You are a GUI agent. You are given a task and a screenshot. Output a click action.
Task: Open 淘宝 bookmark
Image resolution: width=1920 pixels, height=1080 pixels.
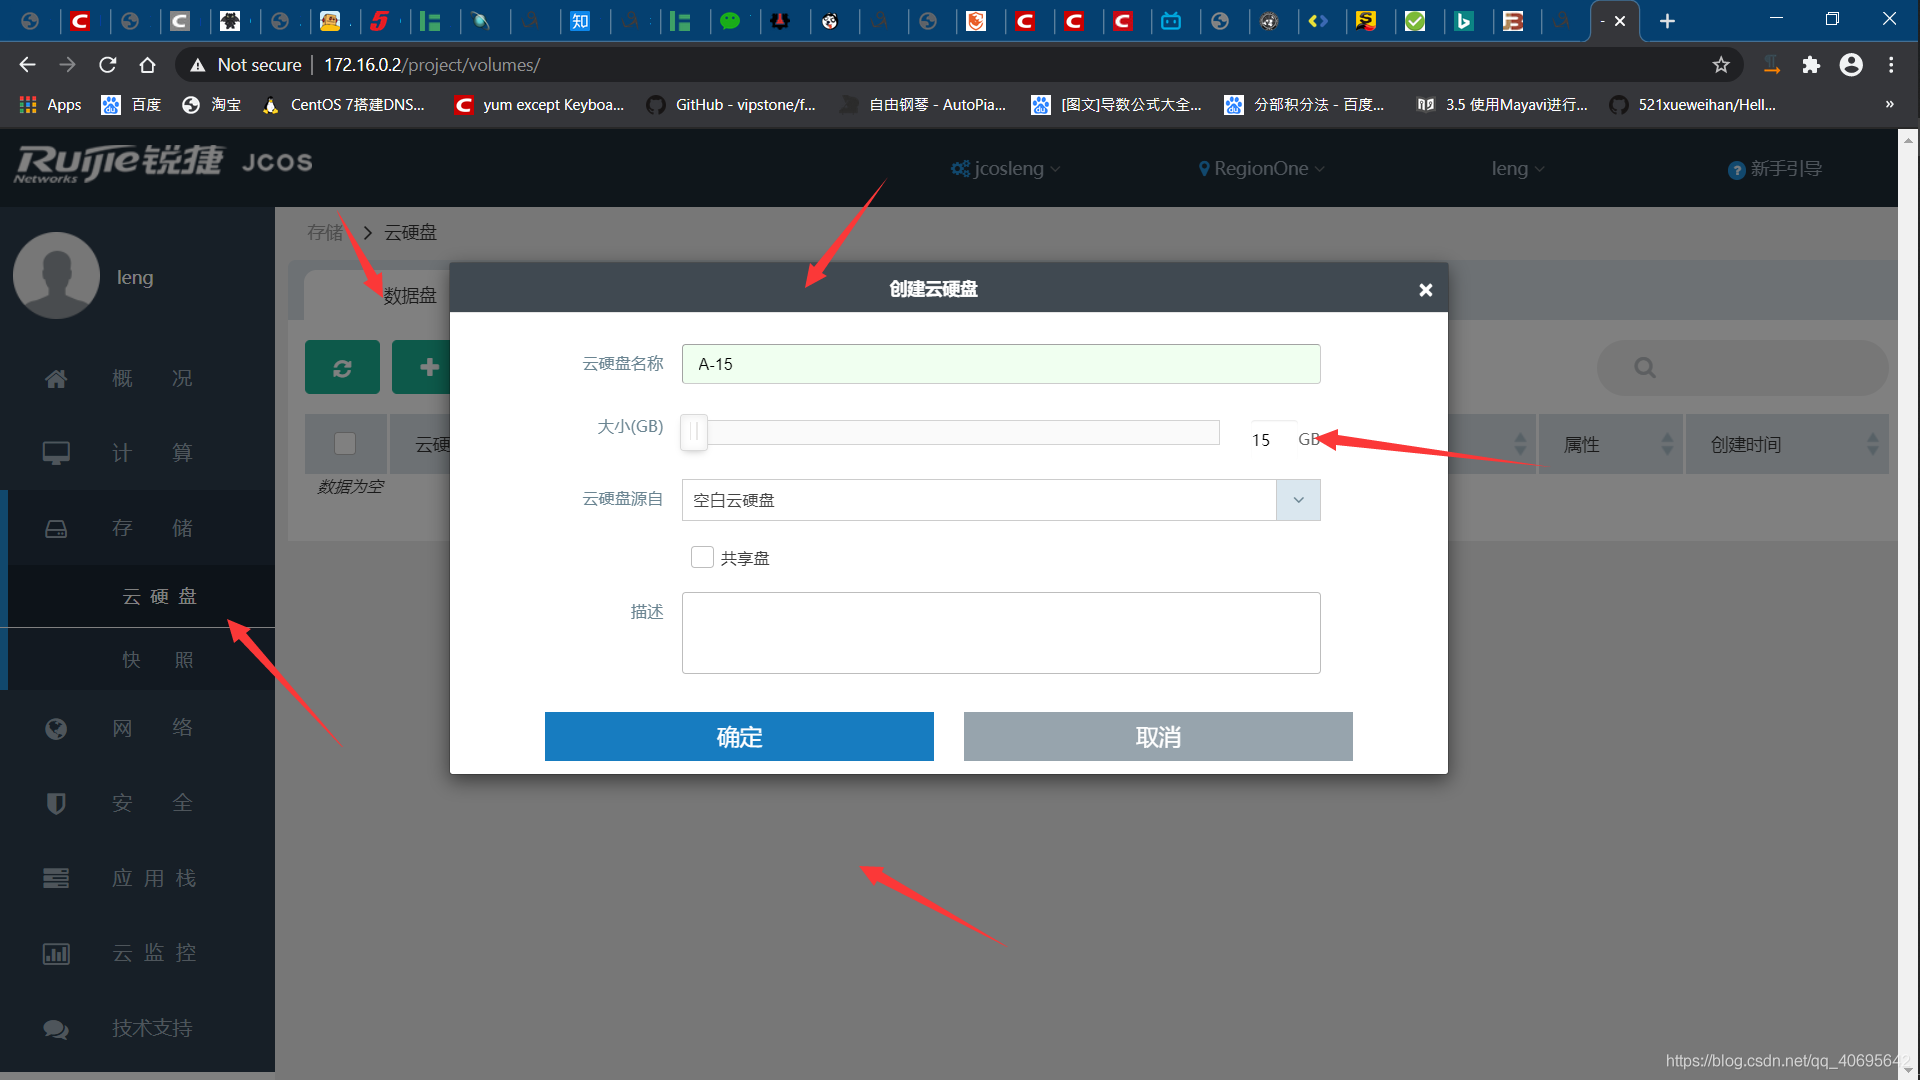tap(211, 105)
